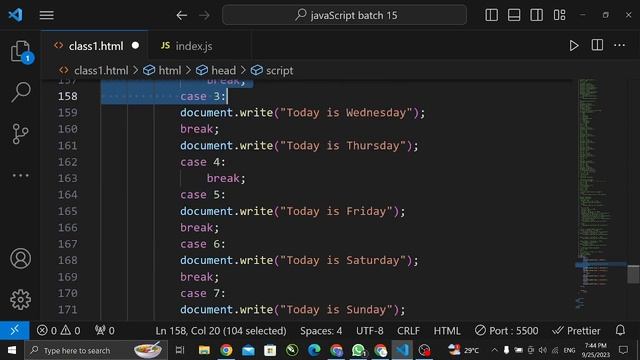Select language mode HTML
The width and height of the screenshot is (640, 360).
447,331
